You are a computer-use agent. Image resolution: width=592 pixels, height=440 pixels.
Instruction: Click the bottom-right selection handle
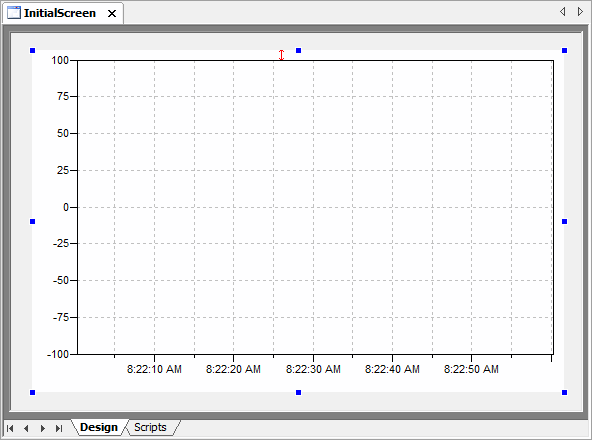click(564, 392)
